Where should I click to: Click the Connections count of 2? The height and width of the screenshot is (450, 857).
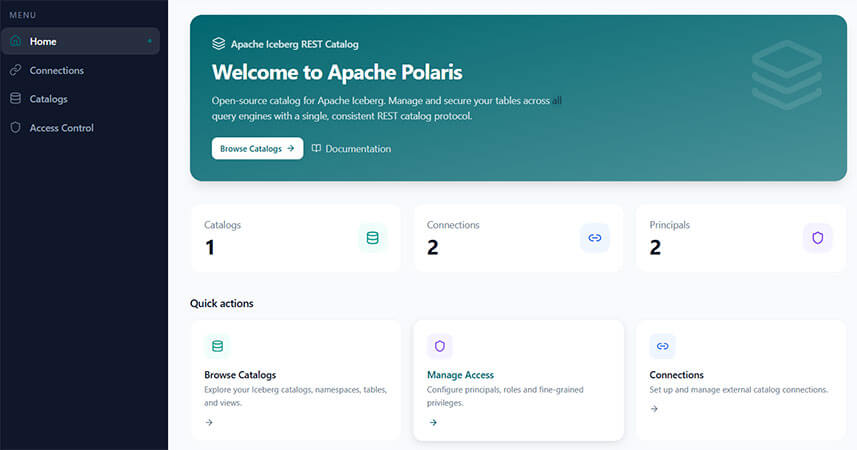[x=433, y=248]
